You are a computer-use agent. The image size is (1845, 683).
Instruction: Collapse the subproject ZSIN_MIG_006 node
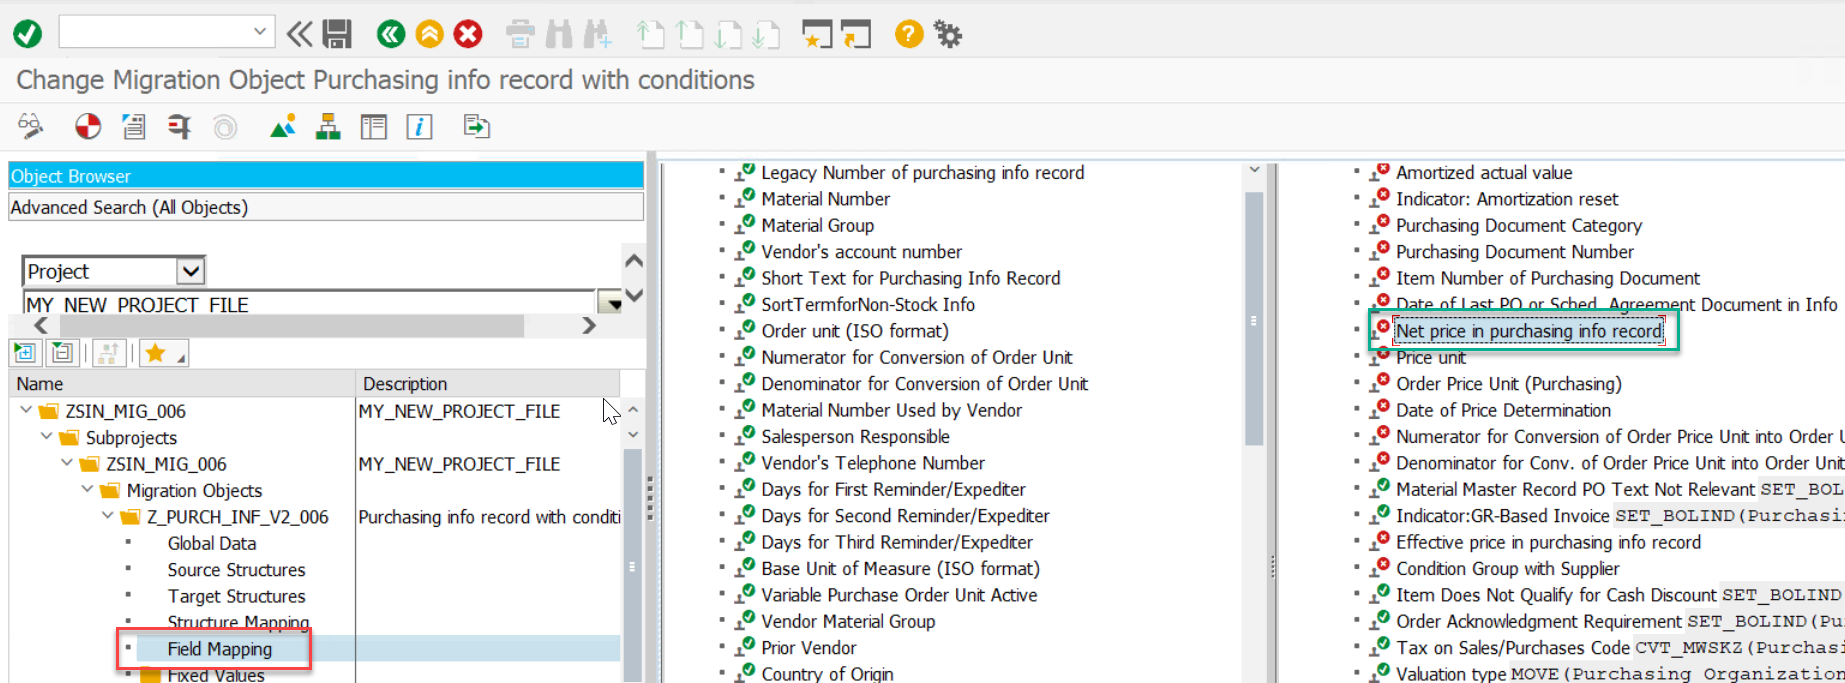pyautogui.click(x=67, y=463)
